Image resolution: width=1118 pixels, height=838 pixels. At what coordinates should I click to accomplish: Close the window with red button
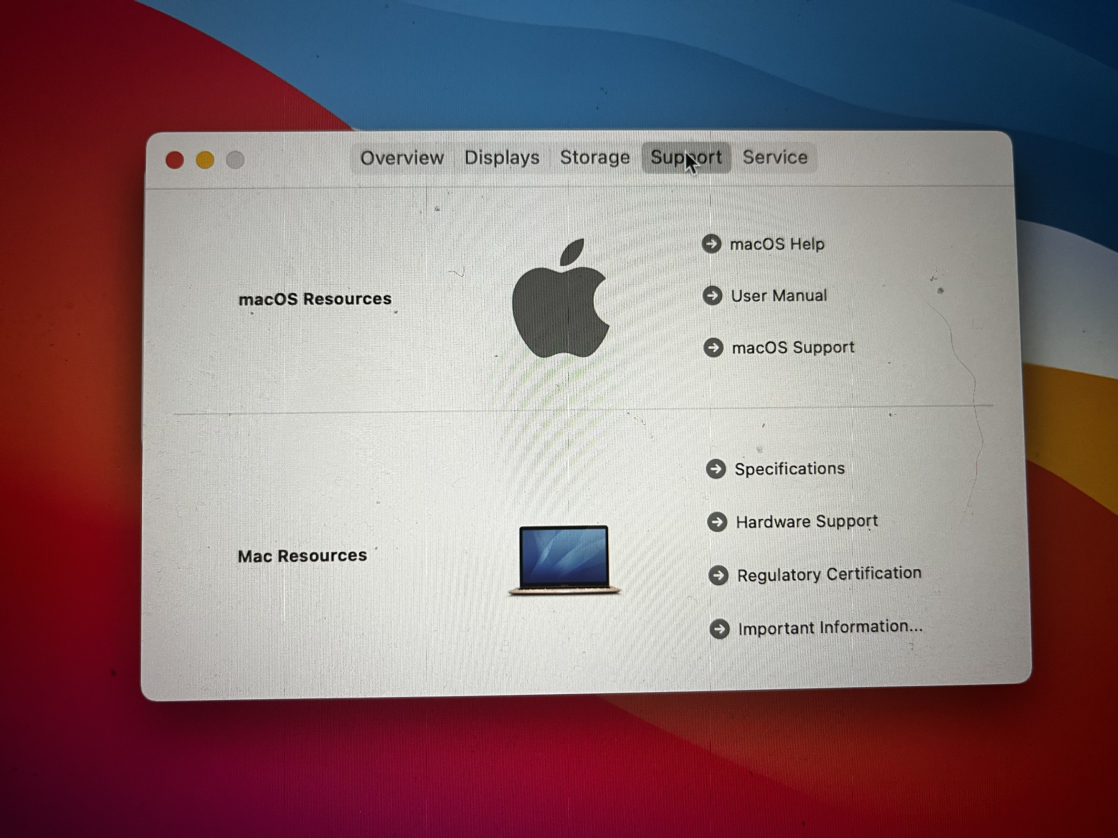pos(175,160)
